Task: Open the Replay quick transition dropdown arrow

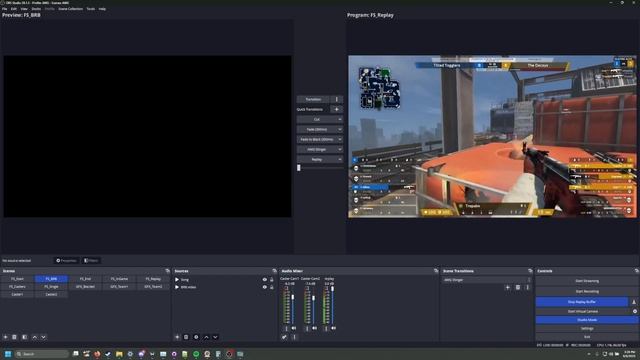Action: [340, 160]
